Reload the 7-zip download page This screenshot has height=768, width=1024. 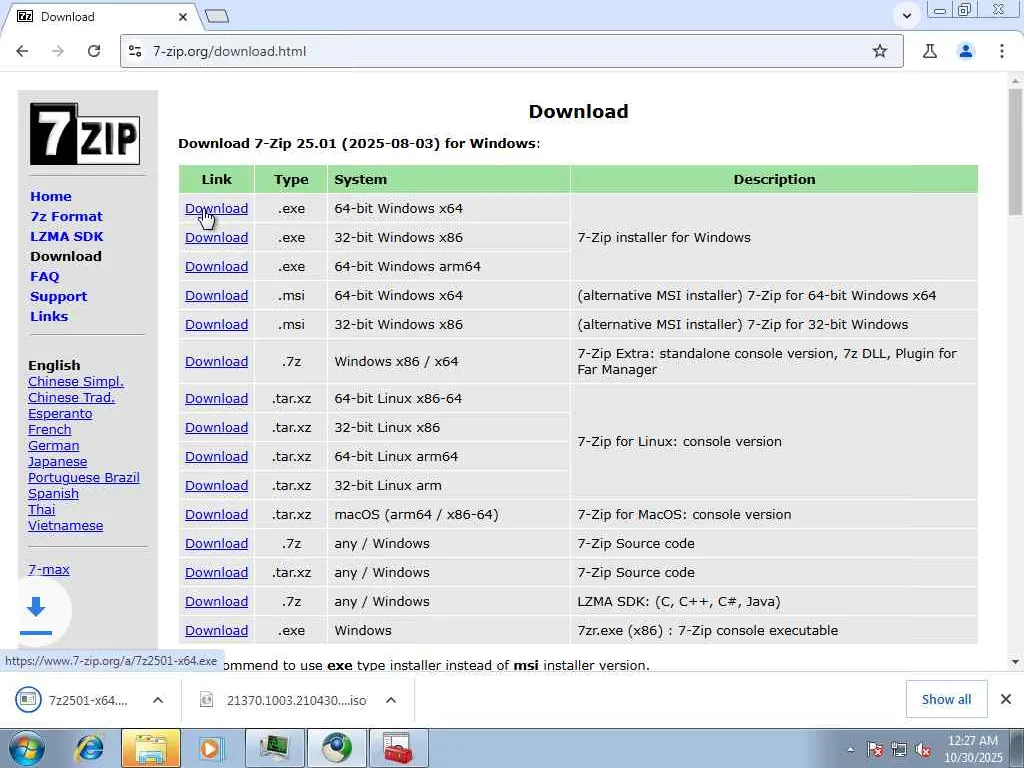click(94, 51)
